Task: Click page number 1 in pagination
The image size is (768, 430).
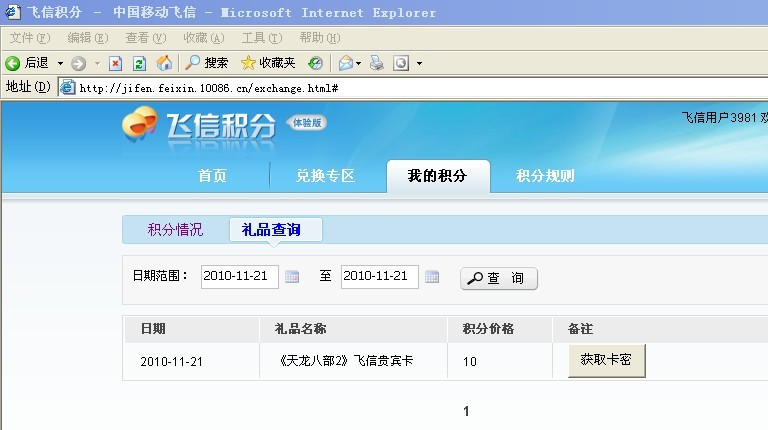Action: coord(466,411)
